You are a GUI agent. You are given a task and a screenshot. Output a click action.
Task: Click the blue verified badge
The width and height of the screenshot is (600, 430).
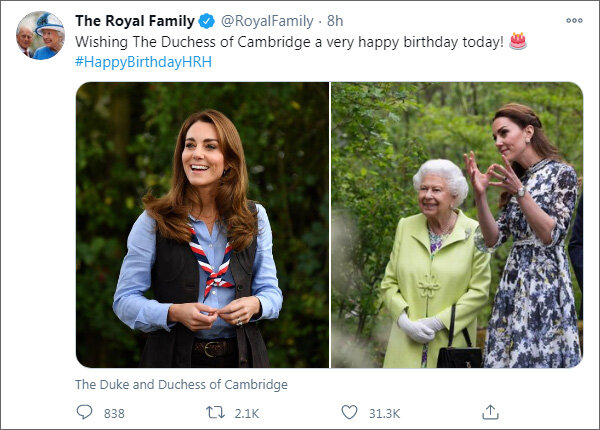click(207, 21)
